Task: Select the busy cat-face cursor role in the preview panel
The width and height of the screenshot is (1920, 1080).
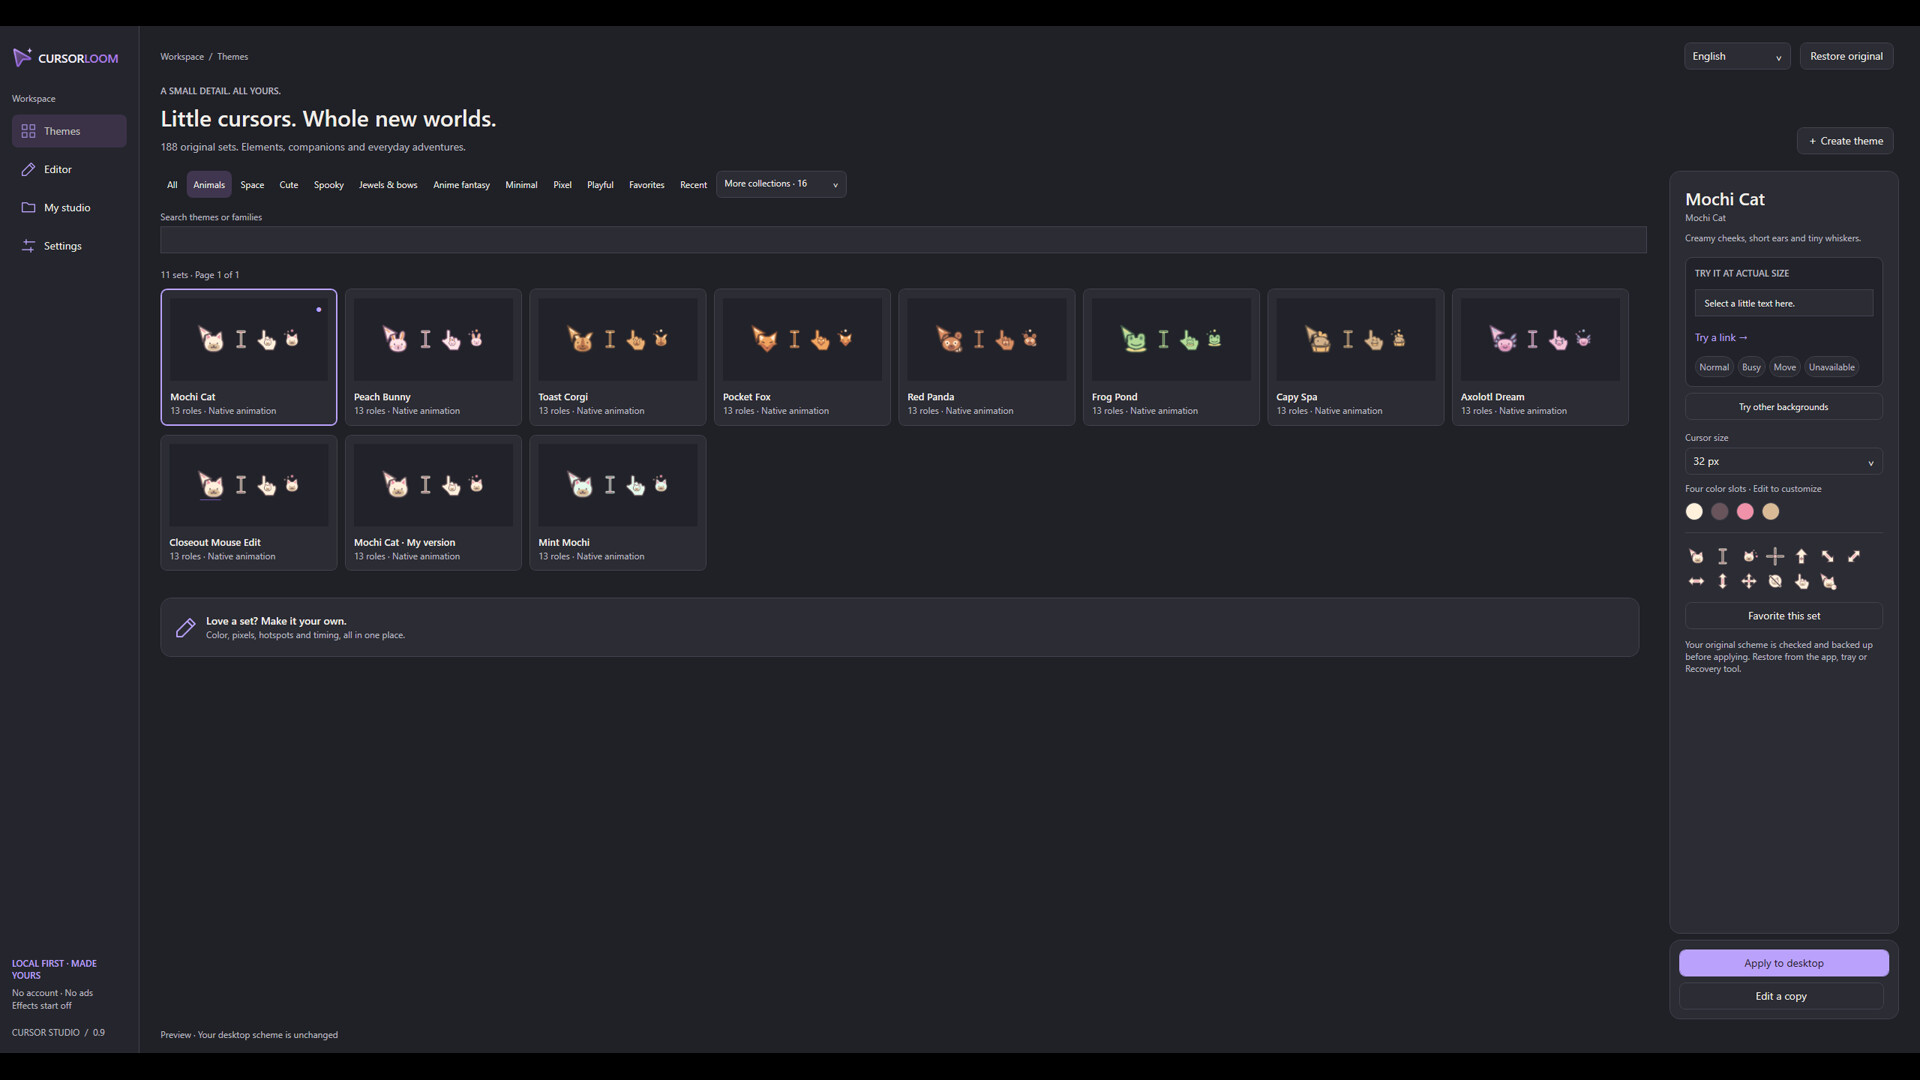Action: pos(1749,556)
